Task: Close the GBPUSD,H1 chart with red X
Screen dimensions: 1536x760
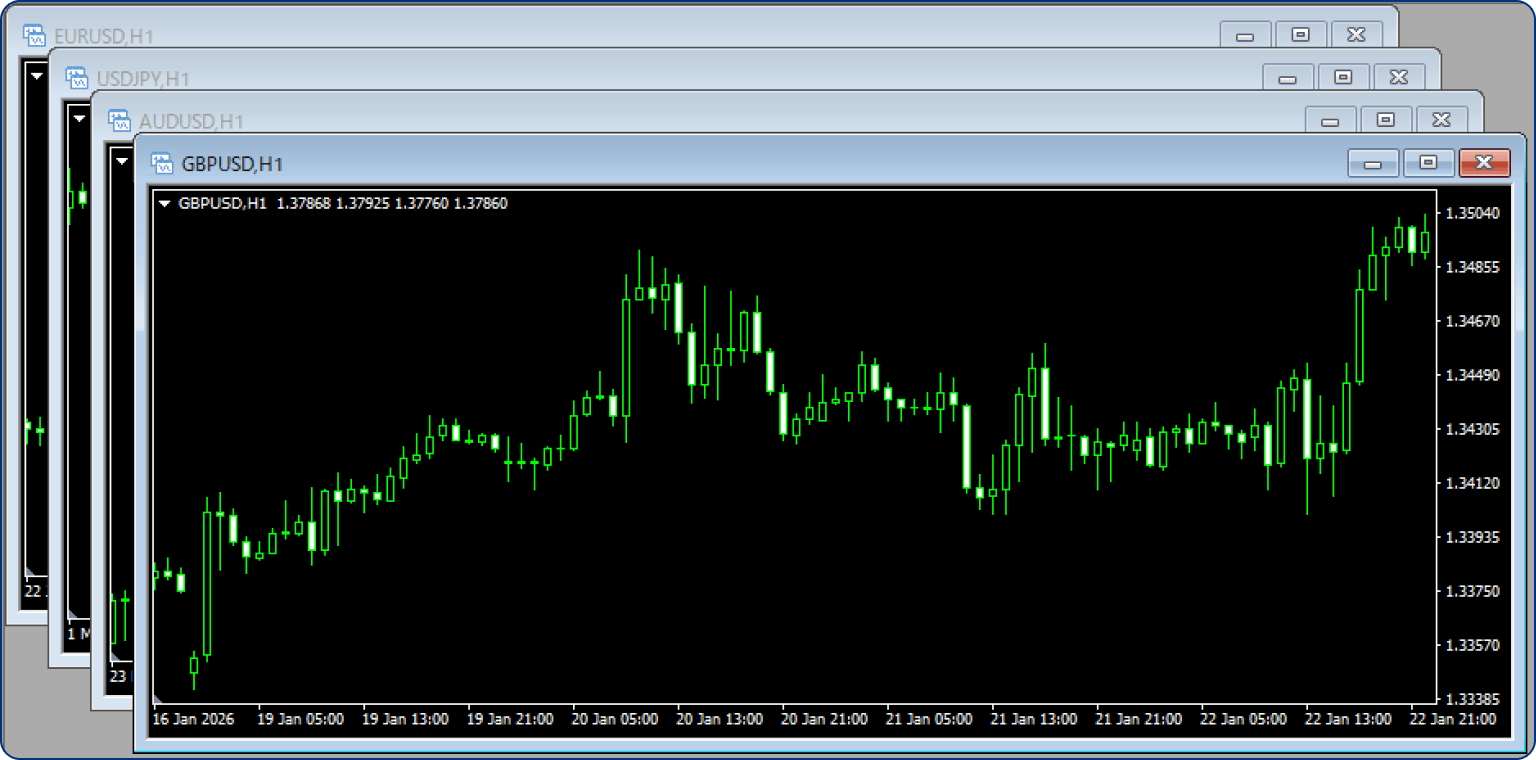Action: (x=1484, y=163)
